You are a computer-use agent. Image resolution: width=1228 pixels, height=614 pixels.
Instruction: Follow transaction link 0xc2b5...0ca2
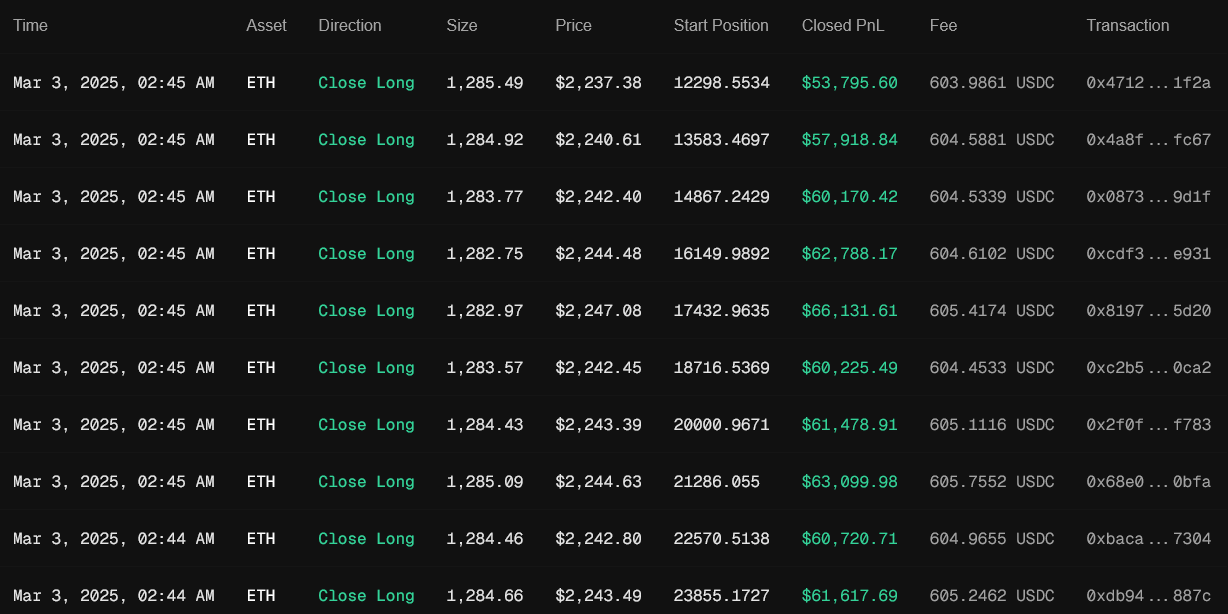point(1148,368)
